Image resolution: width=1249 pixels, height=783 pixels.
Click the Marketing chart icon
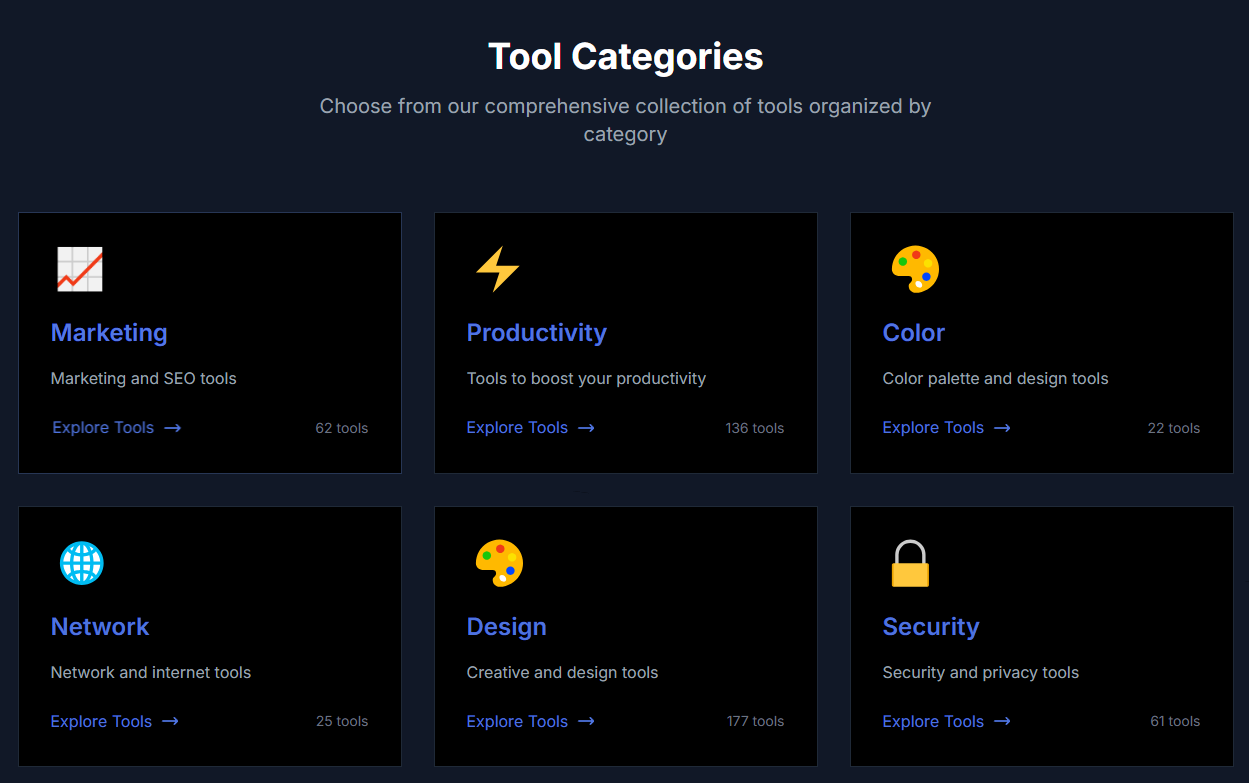(x=80, y=268)
